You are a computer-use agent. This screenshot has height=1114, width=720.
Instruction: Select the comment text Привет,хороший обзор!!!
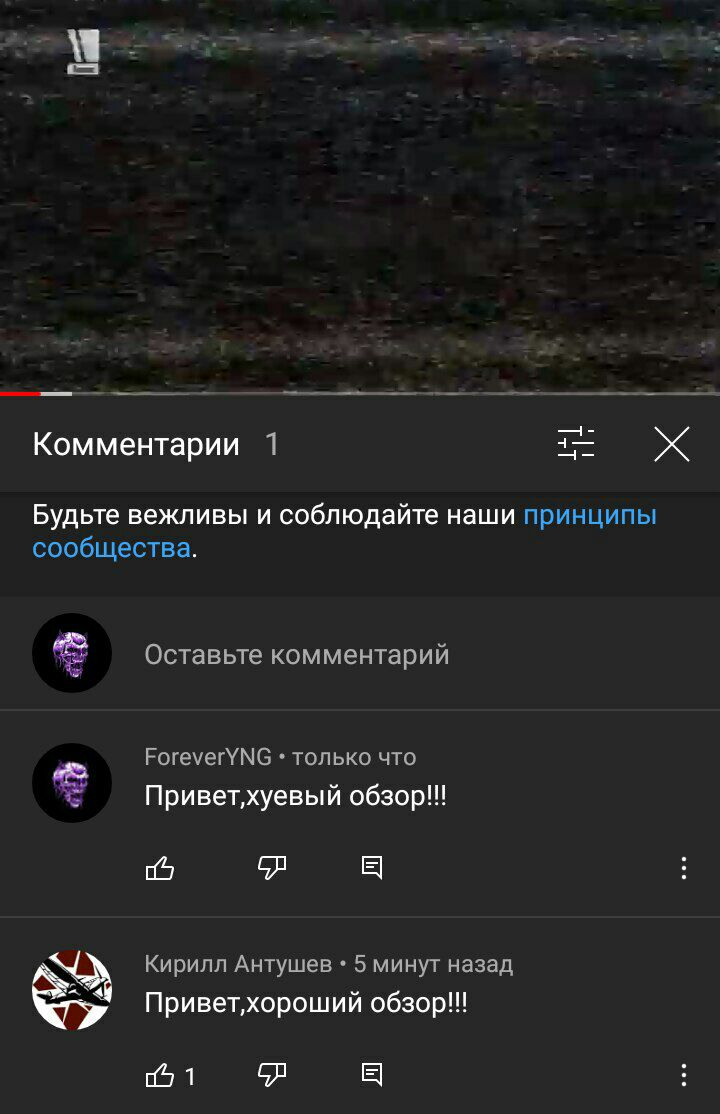(x=306, y=1003)
